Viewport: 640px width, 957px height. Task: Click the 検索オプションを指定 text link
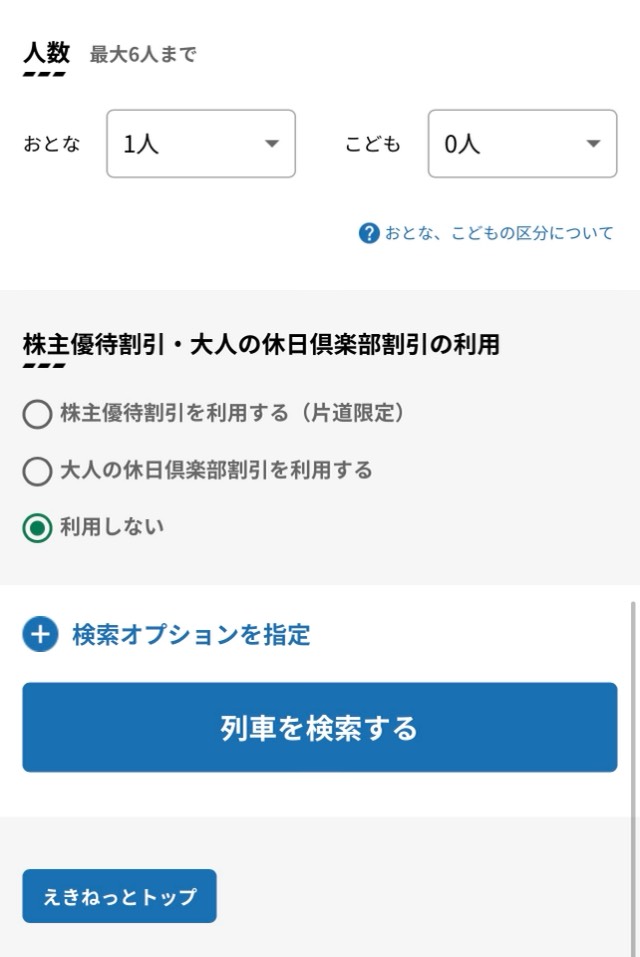pyautogui.click(x=192, y=635)
